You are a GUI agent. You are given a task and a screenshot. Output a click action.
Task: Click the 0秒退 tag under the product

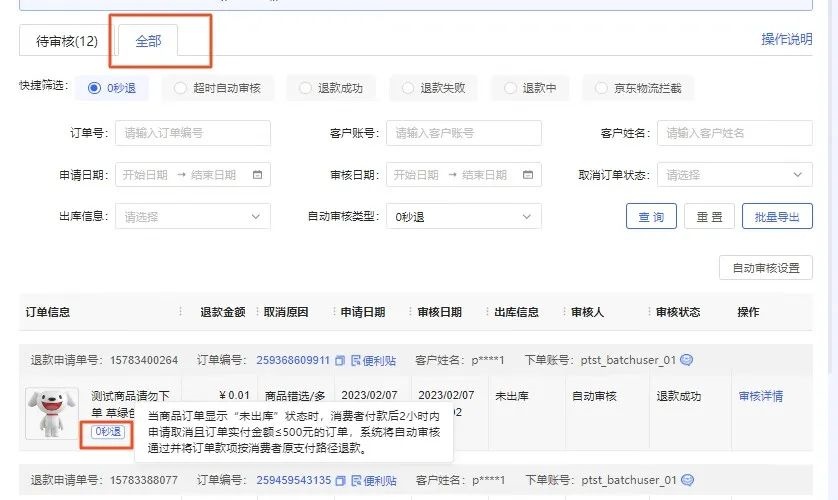click(x=108, y=431)
